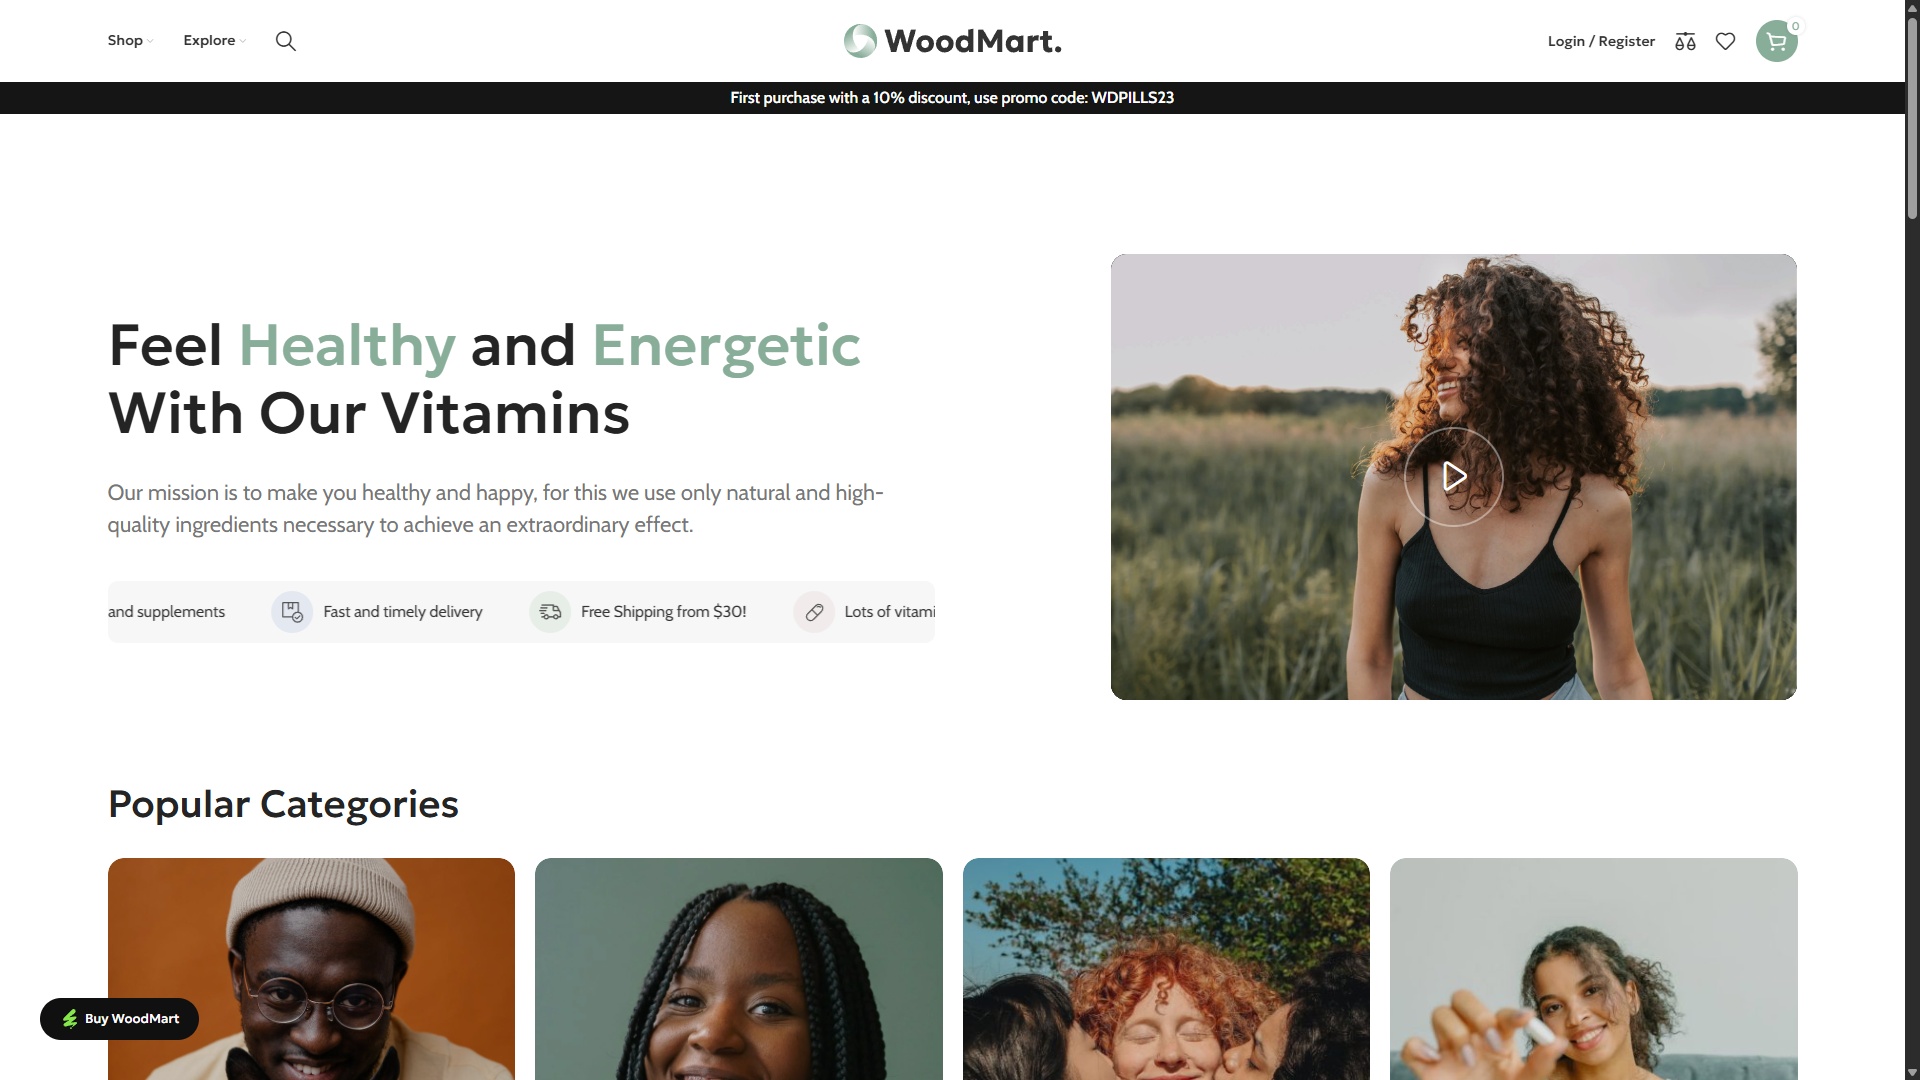1920x1080 pixels.
Task: Click the Buy WoodMart button
Action: (119, 1019)
